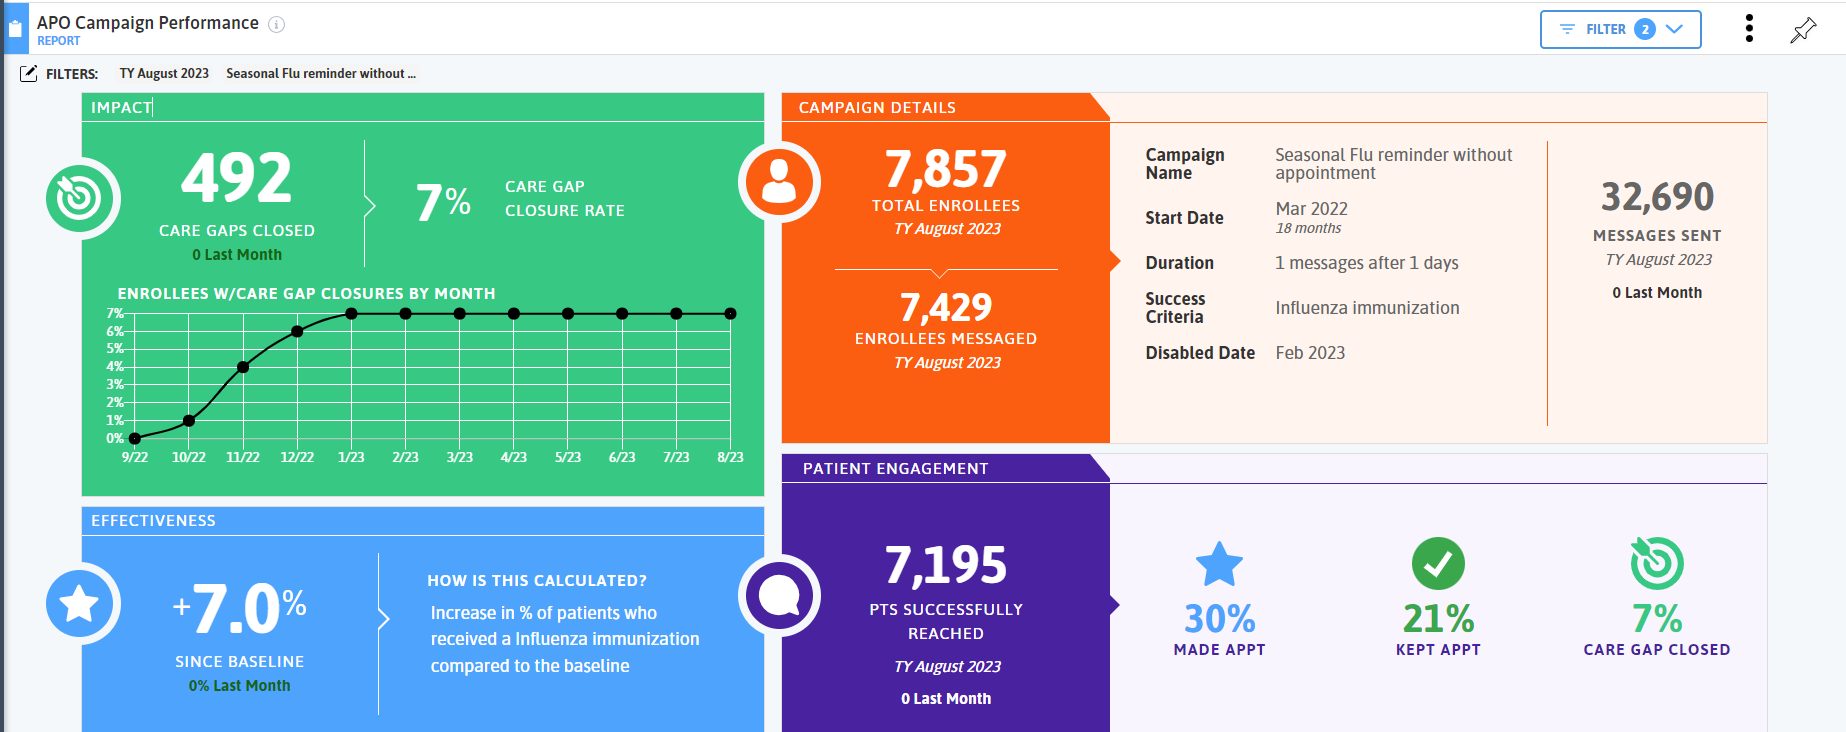Click the 12/22 data point on the chart
Screen dimensions: 1846x732
297,331
